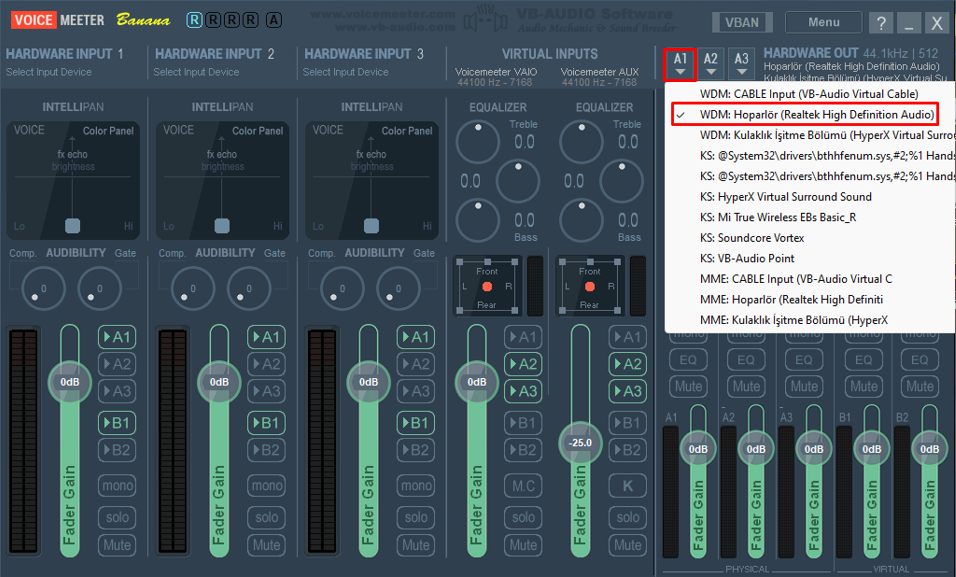Select input device for Hardware Input 3

pos(346,72)
